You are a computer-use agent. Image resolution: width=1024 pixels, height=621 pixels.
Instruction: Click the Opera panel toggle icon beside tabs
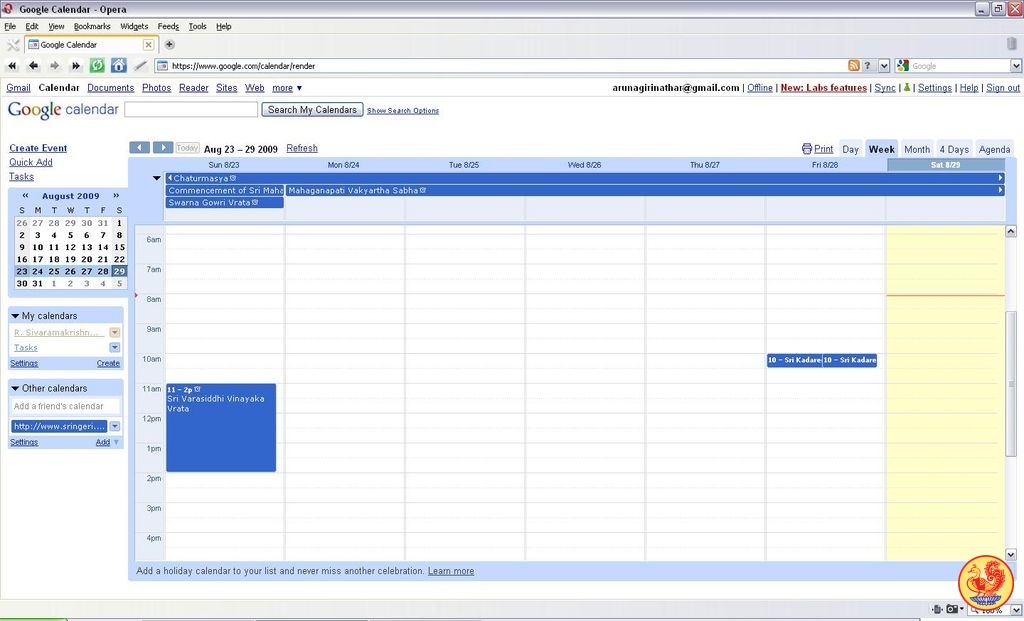tap(12, 44)
